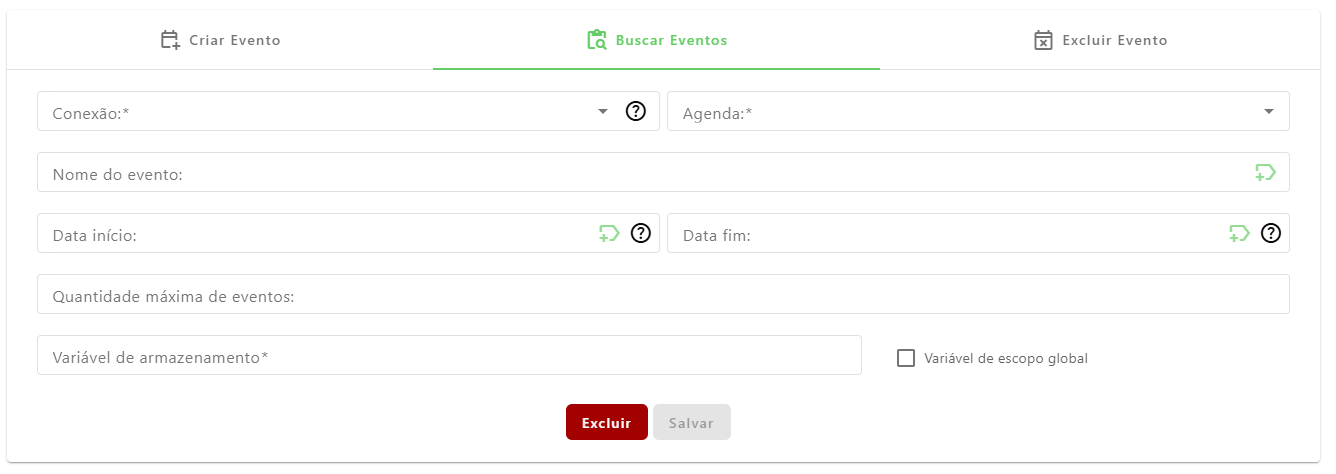Click the red Excluir button
The height and width of the screenshot is (474, 1336).
607,422
